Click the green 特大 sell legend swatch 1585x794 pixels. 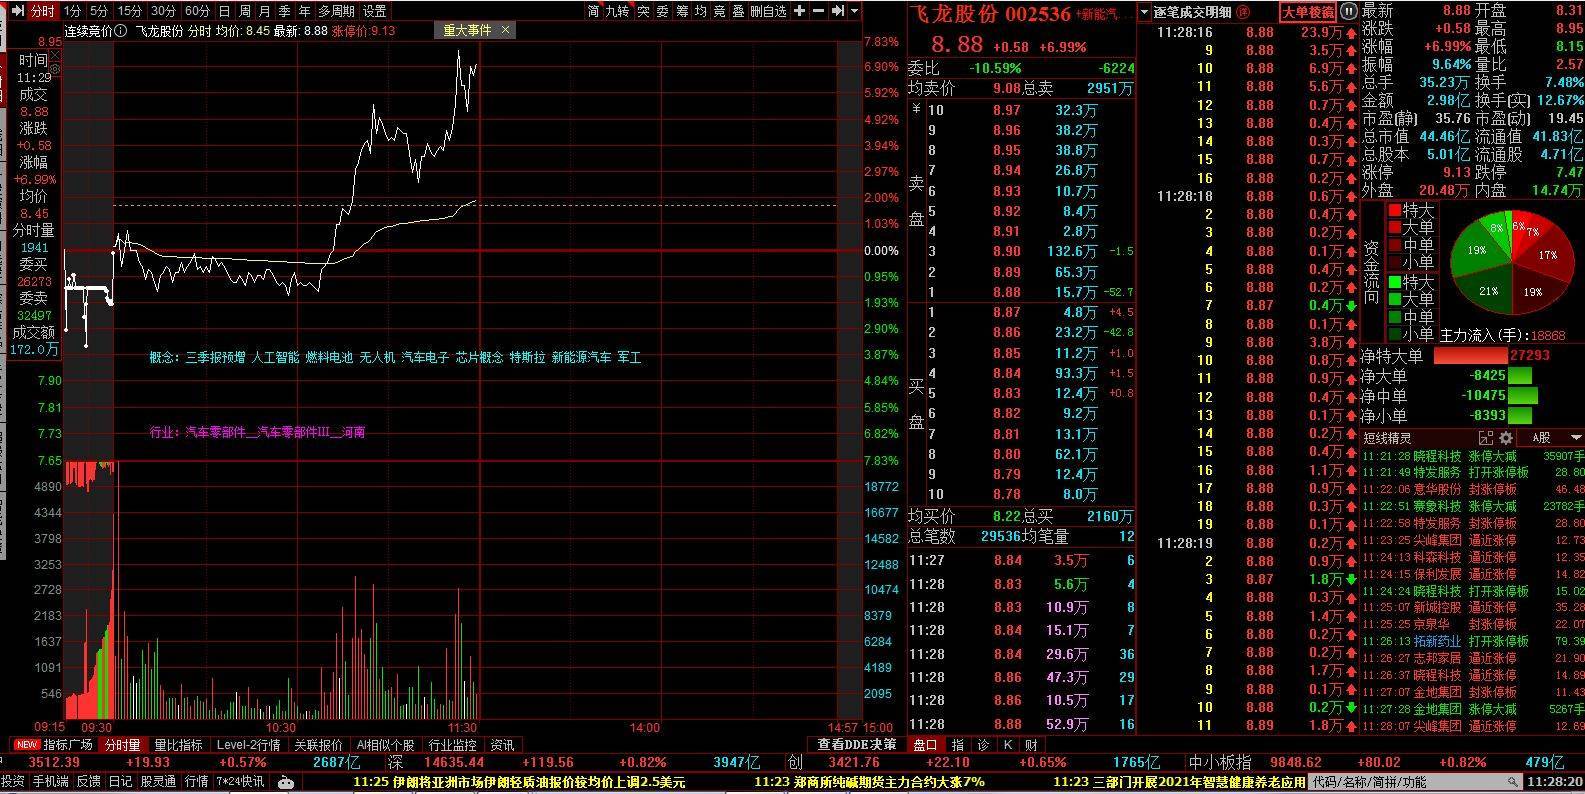pos(1394,283)
